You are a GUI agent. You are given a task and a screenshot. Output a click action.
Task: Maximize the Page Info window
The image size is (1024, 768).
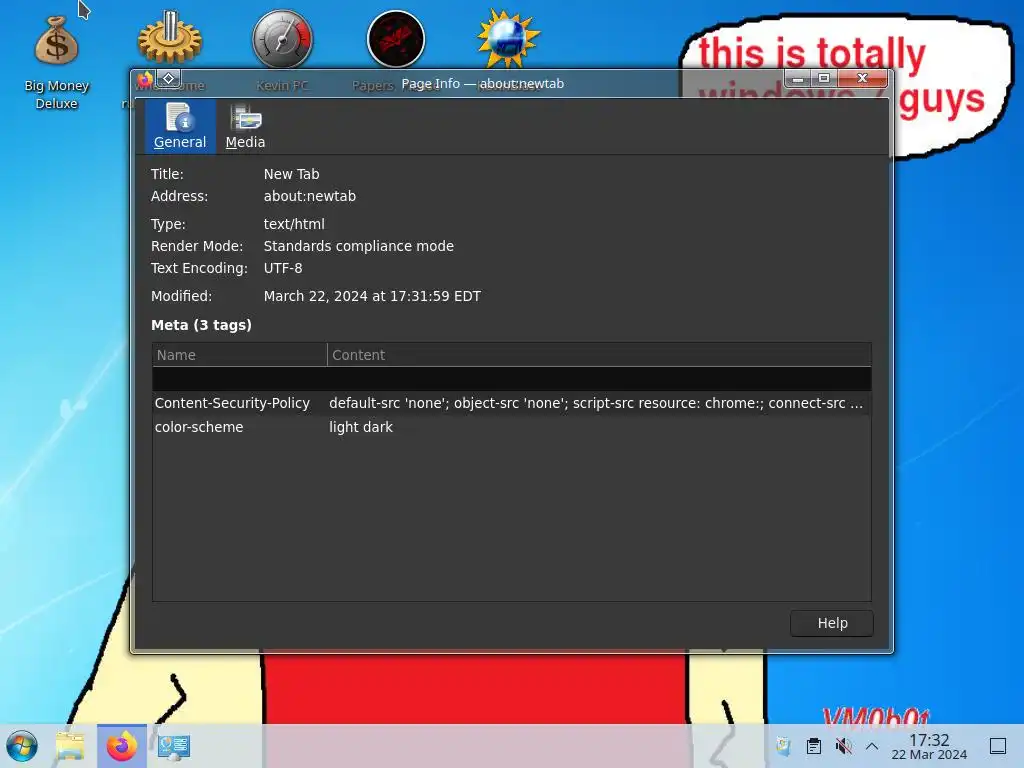click(824, 79)
